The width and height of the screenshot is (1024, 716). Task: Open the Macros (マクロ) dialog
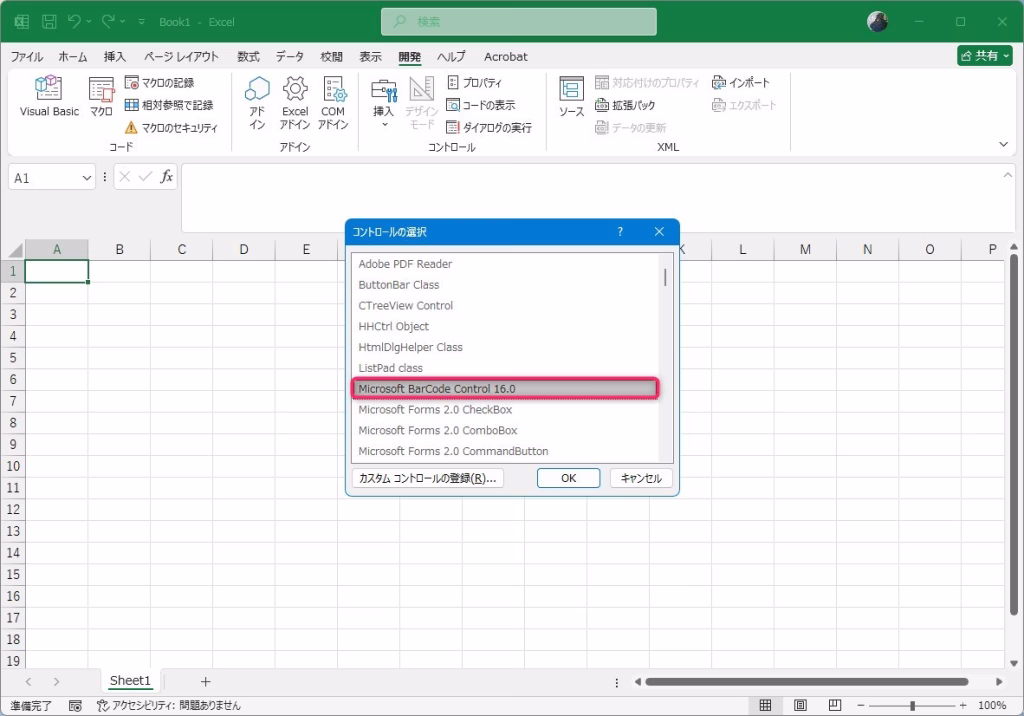tap(101, 97)
